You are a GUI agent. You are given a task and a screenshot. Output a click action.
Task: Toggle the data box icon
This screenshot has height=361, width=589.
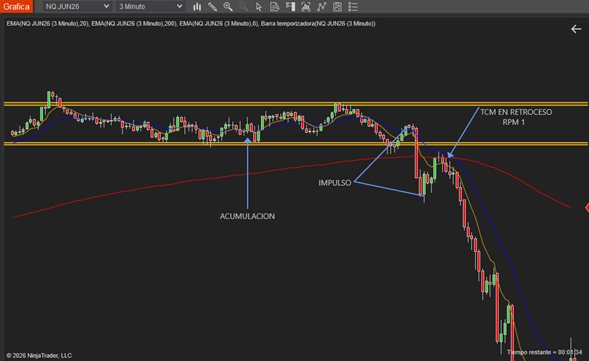pyautogui.click(x=274, y=6)
